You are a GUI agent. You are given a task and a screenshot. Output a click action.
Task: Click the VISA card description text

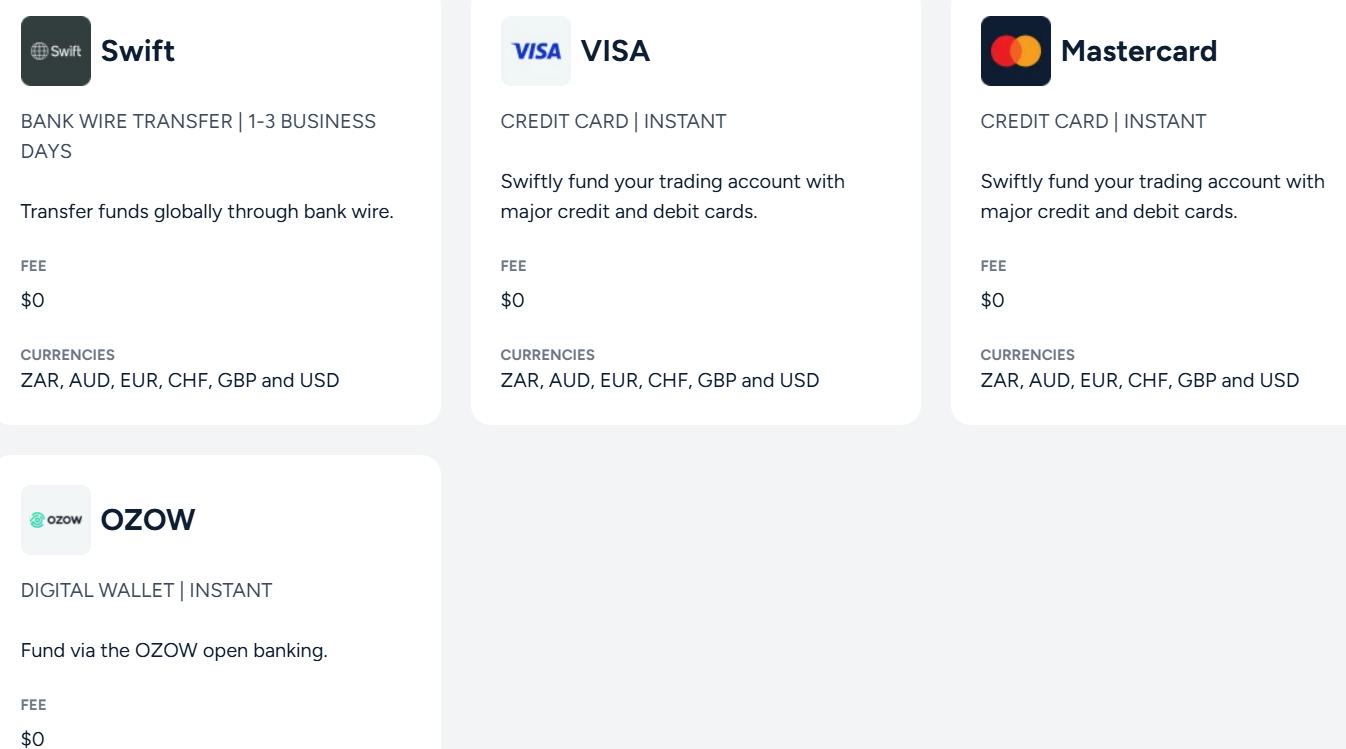click(x=672, y=196)
